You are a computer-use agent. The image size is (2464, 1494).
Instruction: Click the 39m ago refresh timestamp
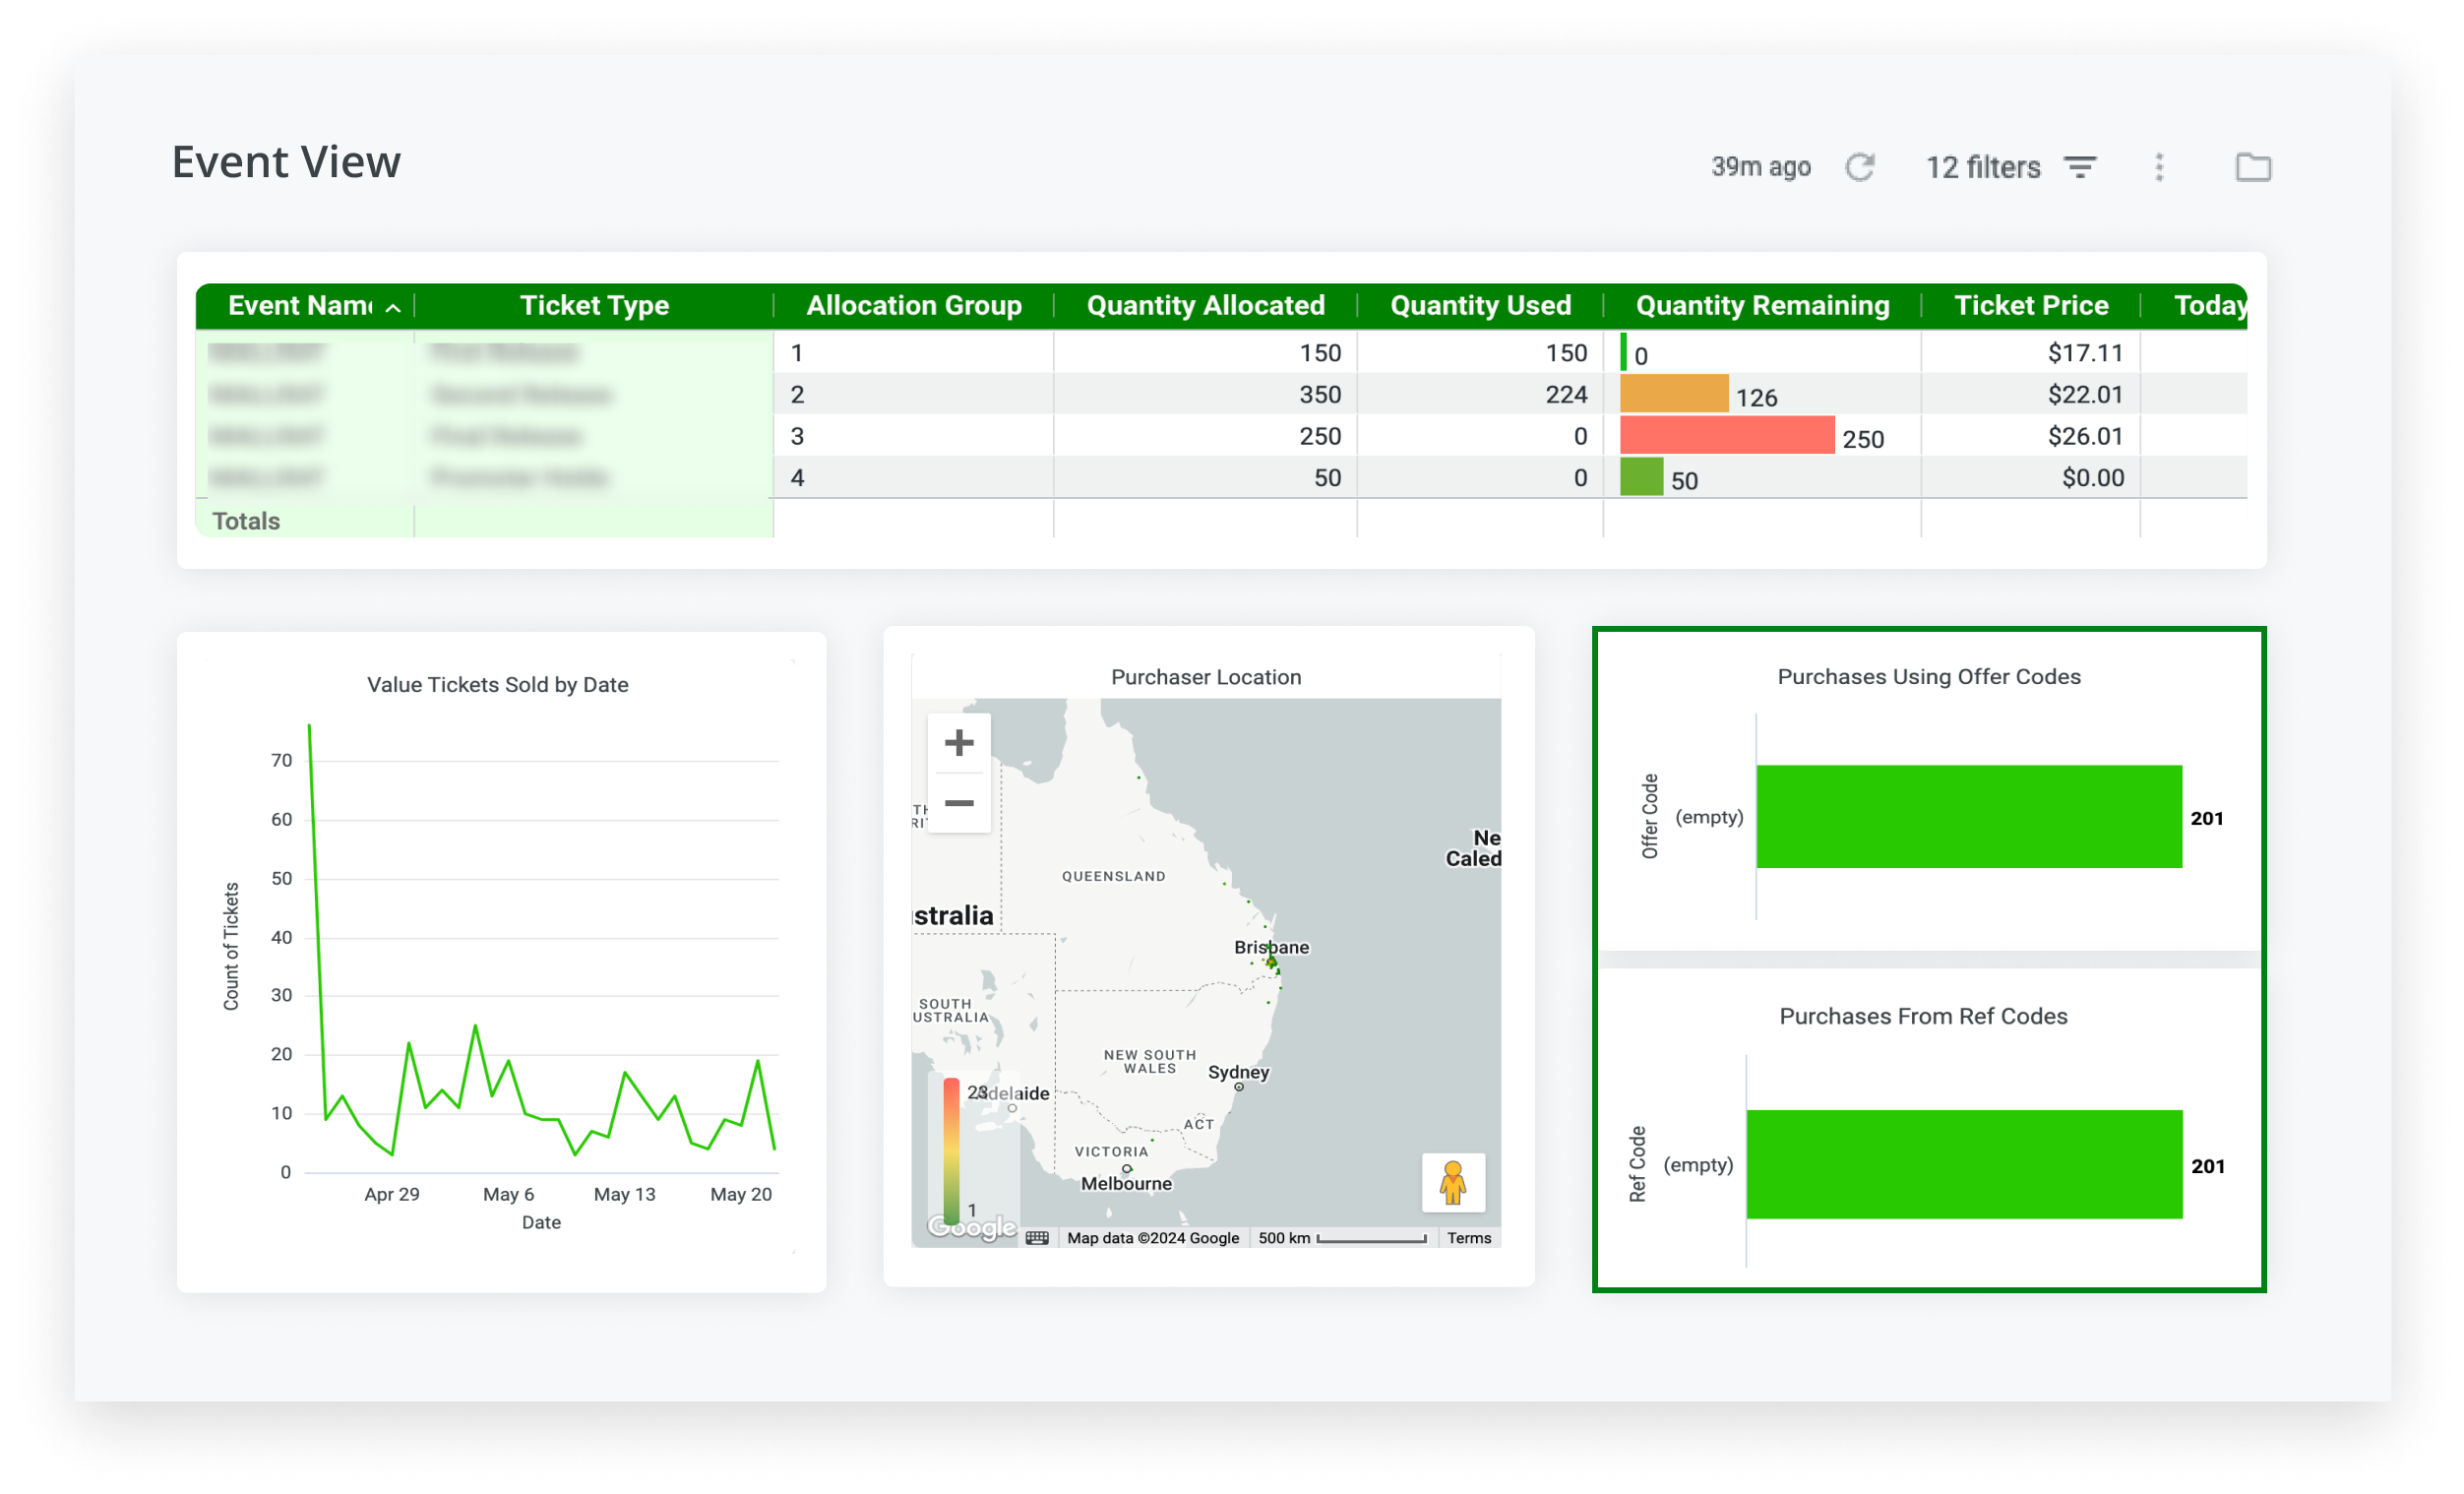tap(1760, 167)
